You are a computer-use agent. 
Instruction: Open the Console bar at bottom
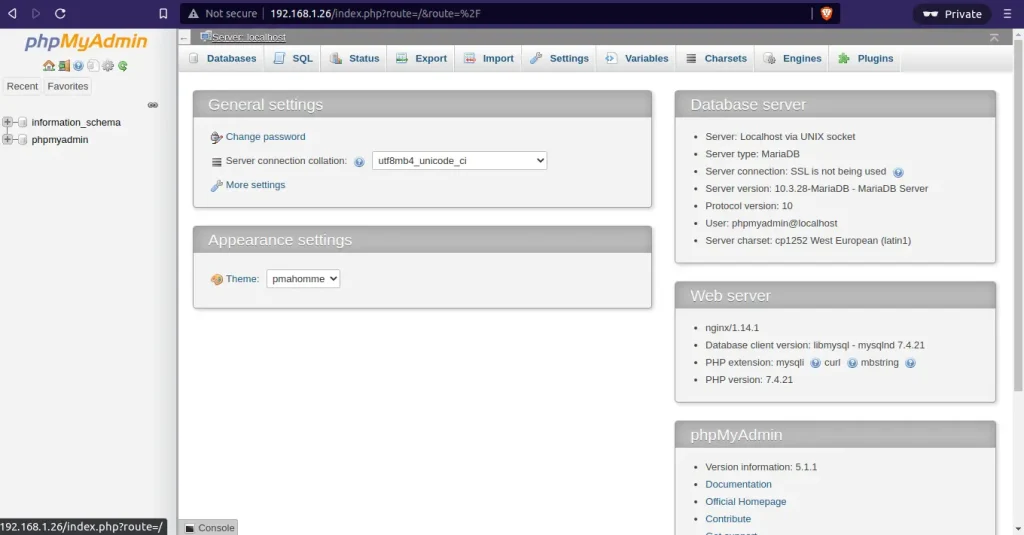(209, 528)
